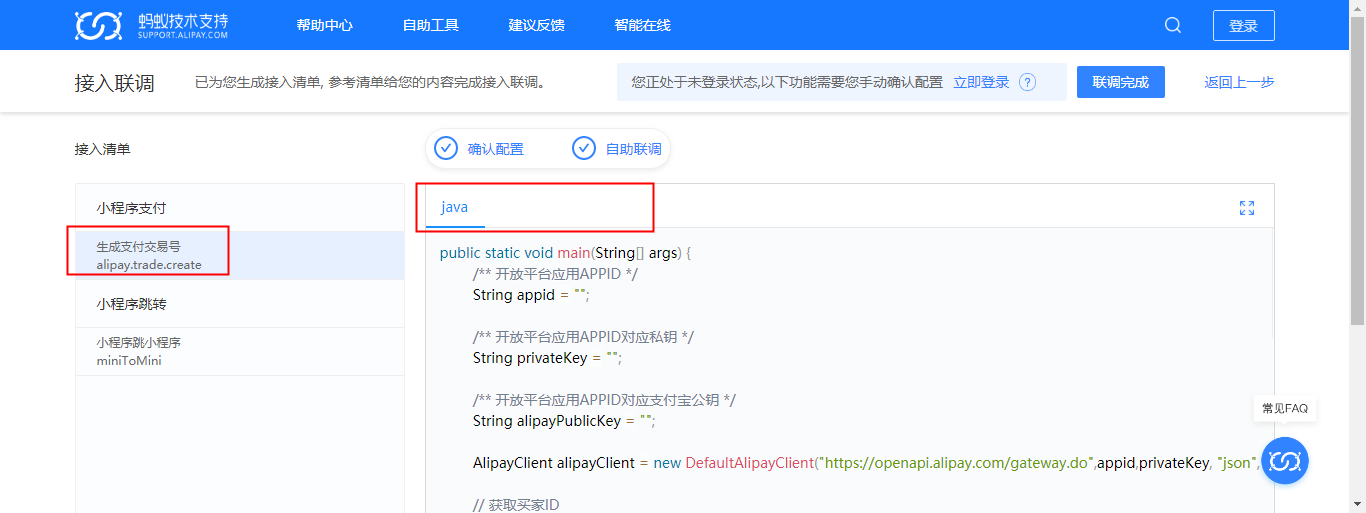
Task: Click the help question mark icon
Action: pos(1027,82)
